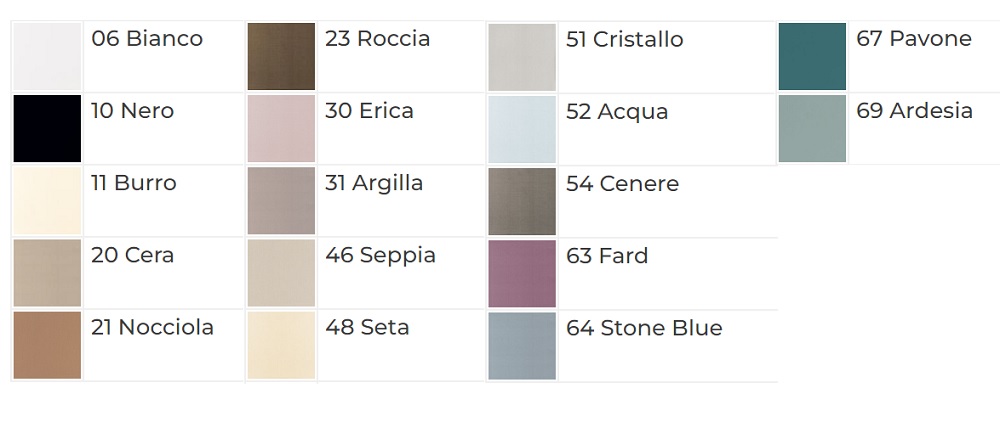Pick the 10 Nero black swatch
The image size is (1000, 422).
click(x=47, y=128)
